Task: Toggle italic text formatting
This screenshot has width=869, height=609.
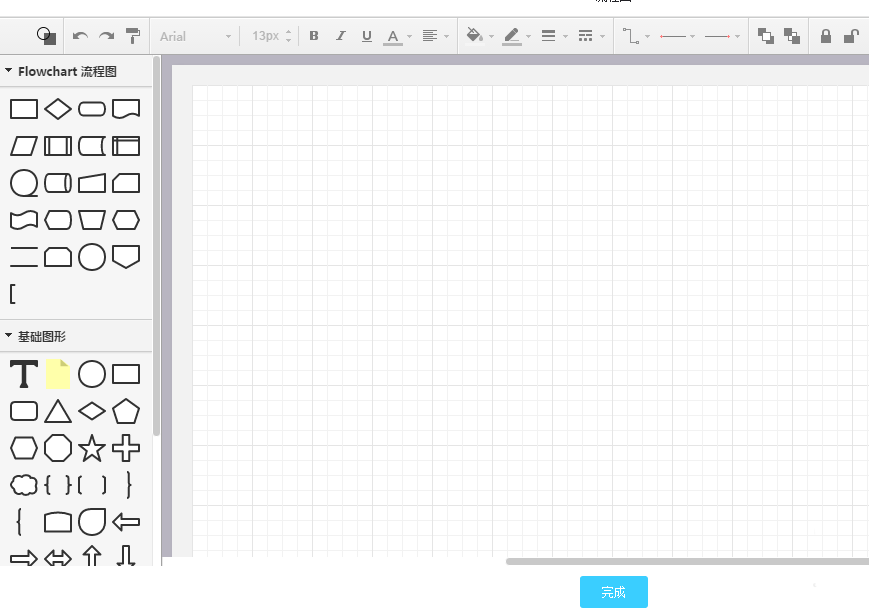Action: [340, 36]
